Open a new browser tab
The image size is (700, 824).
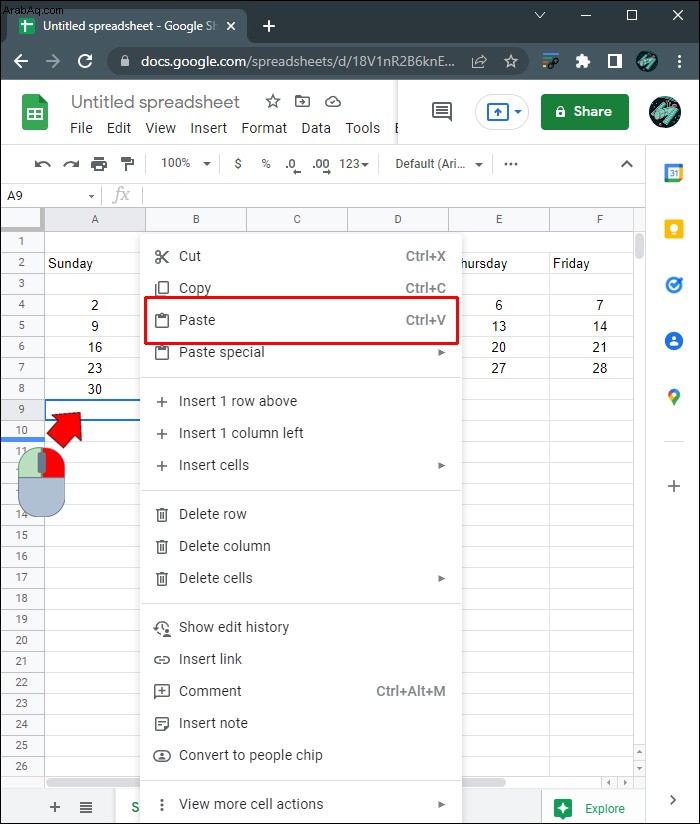tap(269, 26)
